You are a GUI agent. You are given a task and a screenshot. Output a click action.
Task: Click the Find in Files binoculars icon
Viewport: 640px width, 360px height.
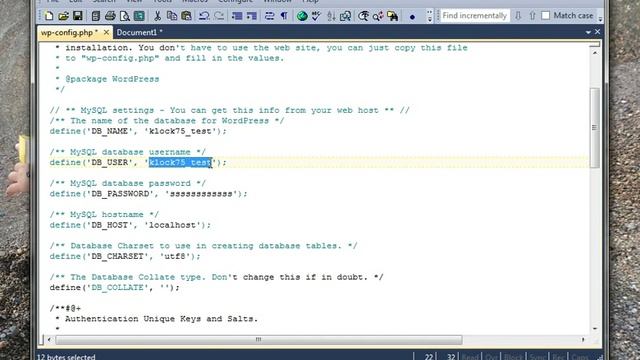click(393, 16)
